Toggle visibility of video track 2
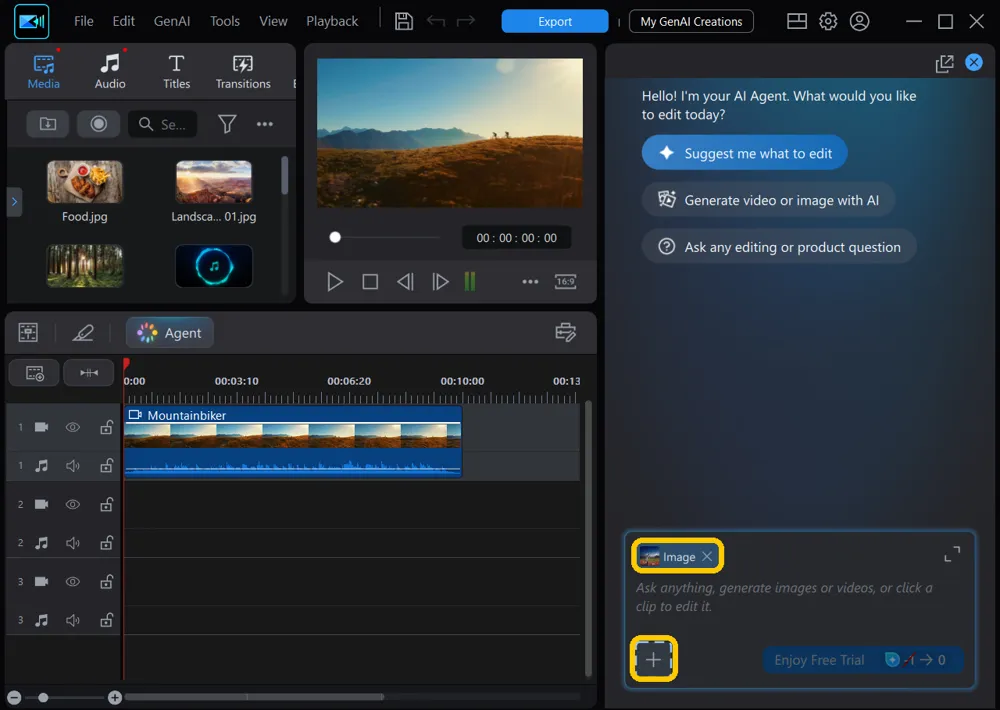 pos(73,505)
